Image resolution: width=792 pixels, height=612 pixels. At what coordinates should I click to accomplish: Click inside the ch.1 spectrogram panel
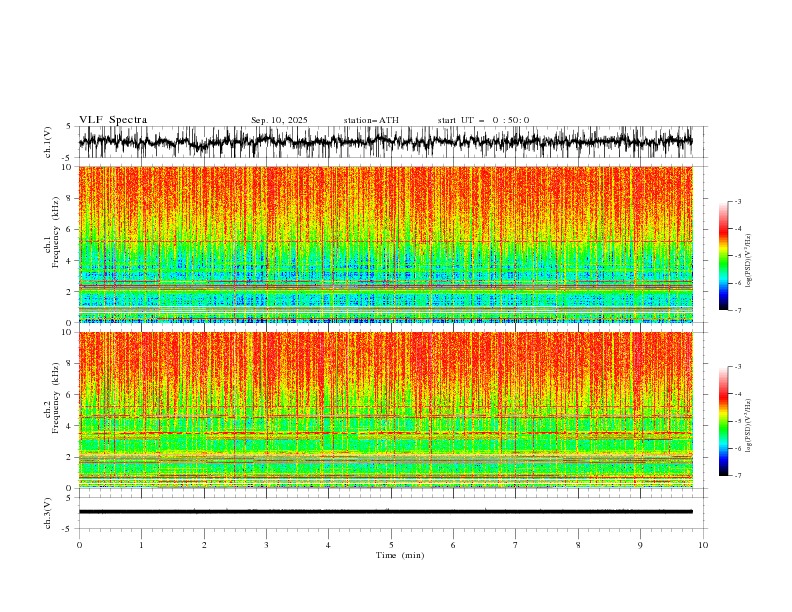coord(385,244)
